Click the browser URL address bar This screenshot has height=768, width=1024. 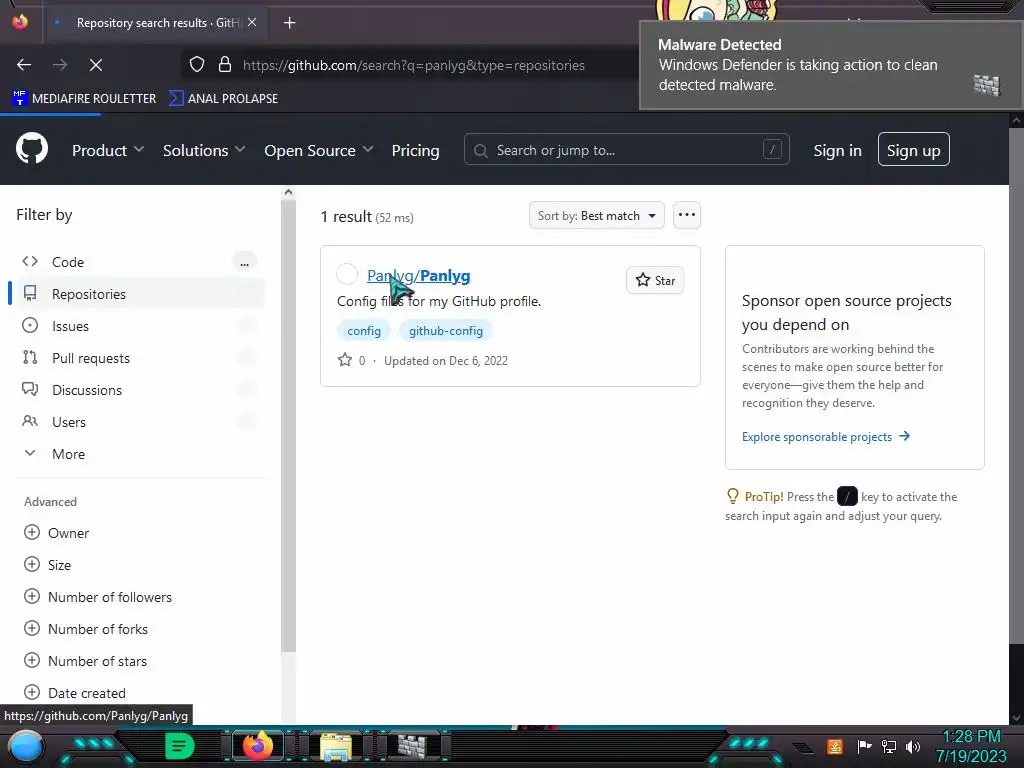click(x=413, y=65)
